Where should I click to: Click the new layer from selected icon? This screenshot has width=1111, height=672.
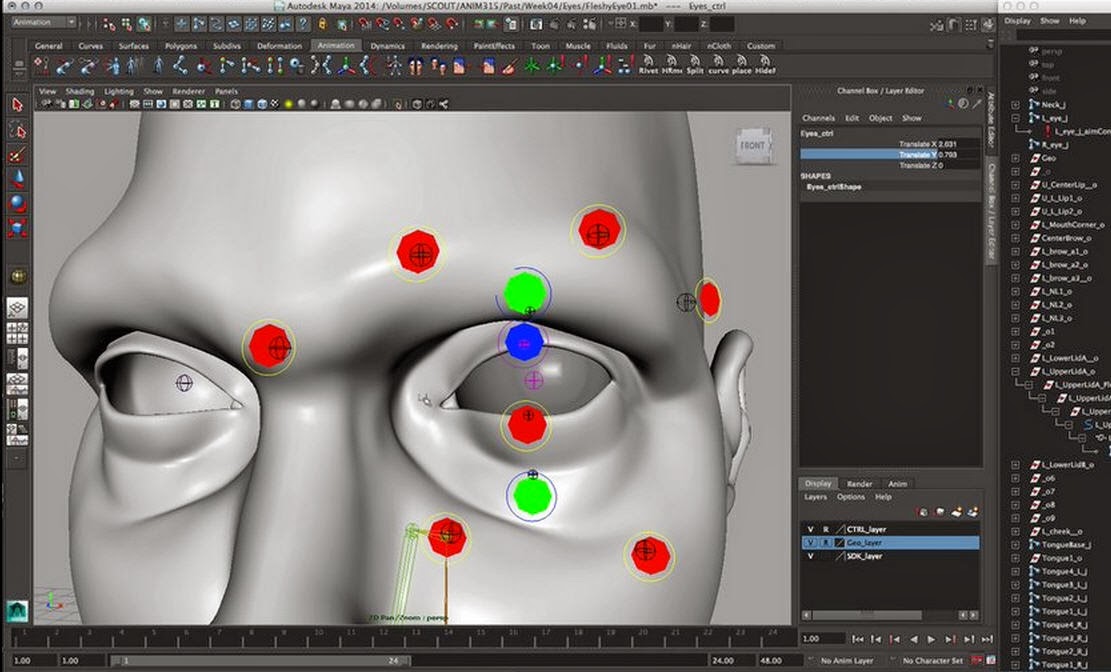click(x=973, y=511)
